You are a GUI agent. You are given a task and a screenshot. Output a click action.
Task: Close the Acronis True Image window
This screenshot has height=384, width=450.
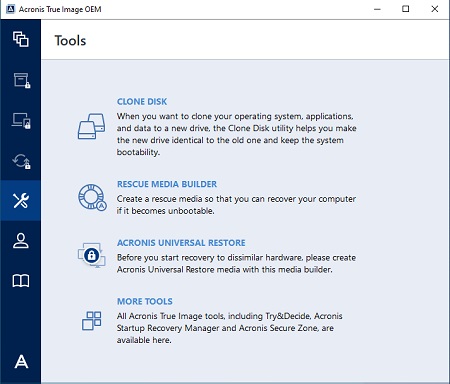(x=435, y=9)
